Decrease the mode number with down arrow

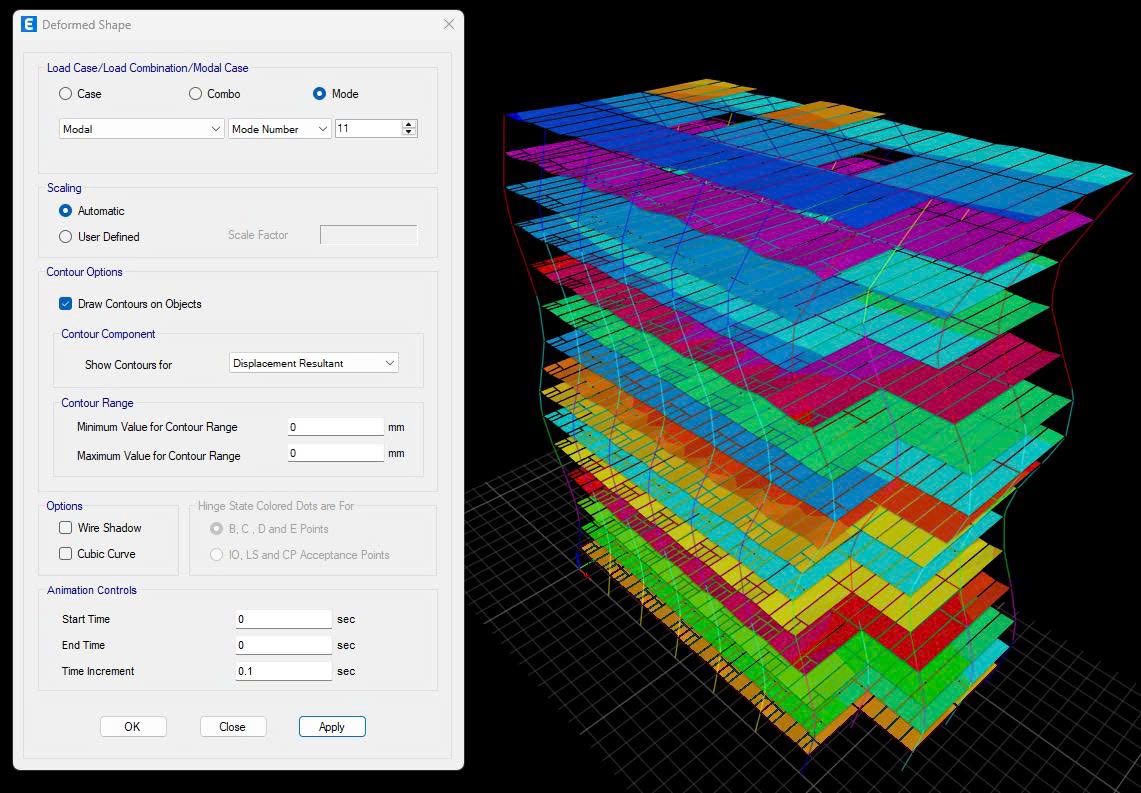409,133
